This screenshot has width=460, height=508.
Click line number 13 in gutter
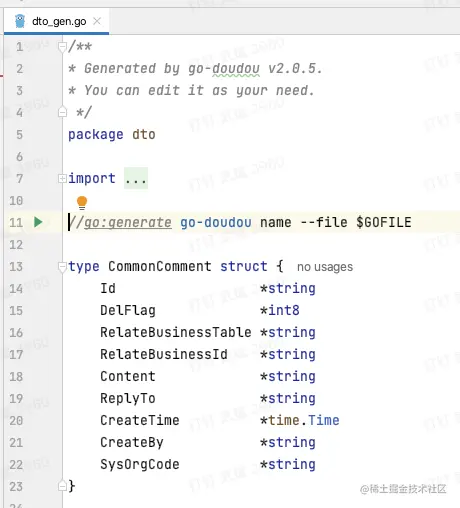pos(16,266)
